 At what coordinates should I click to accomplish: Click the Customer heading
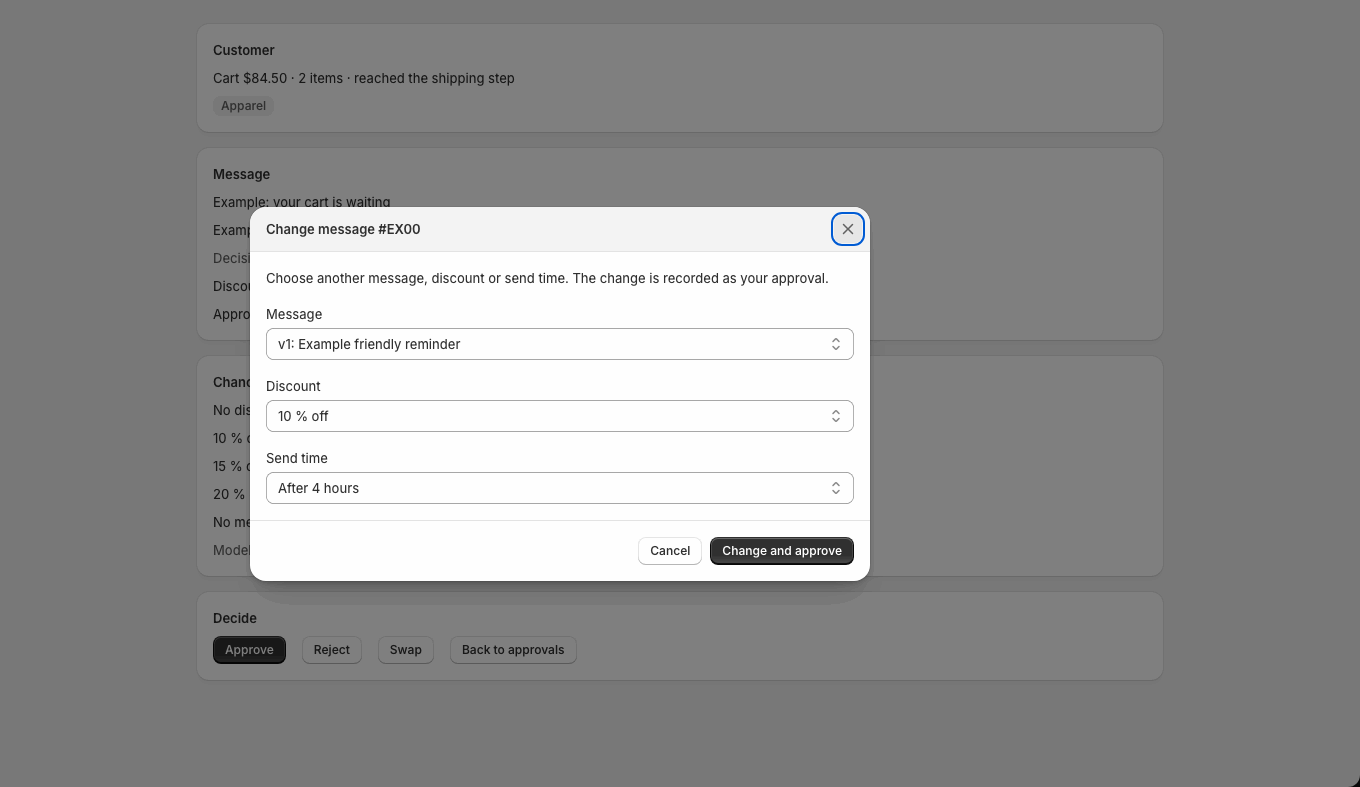pos(244,50)
